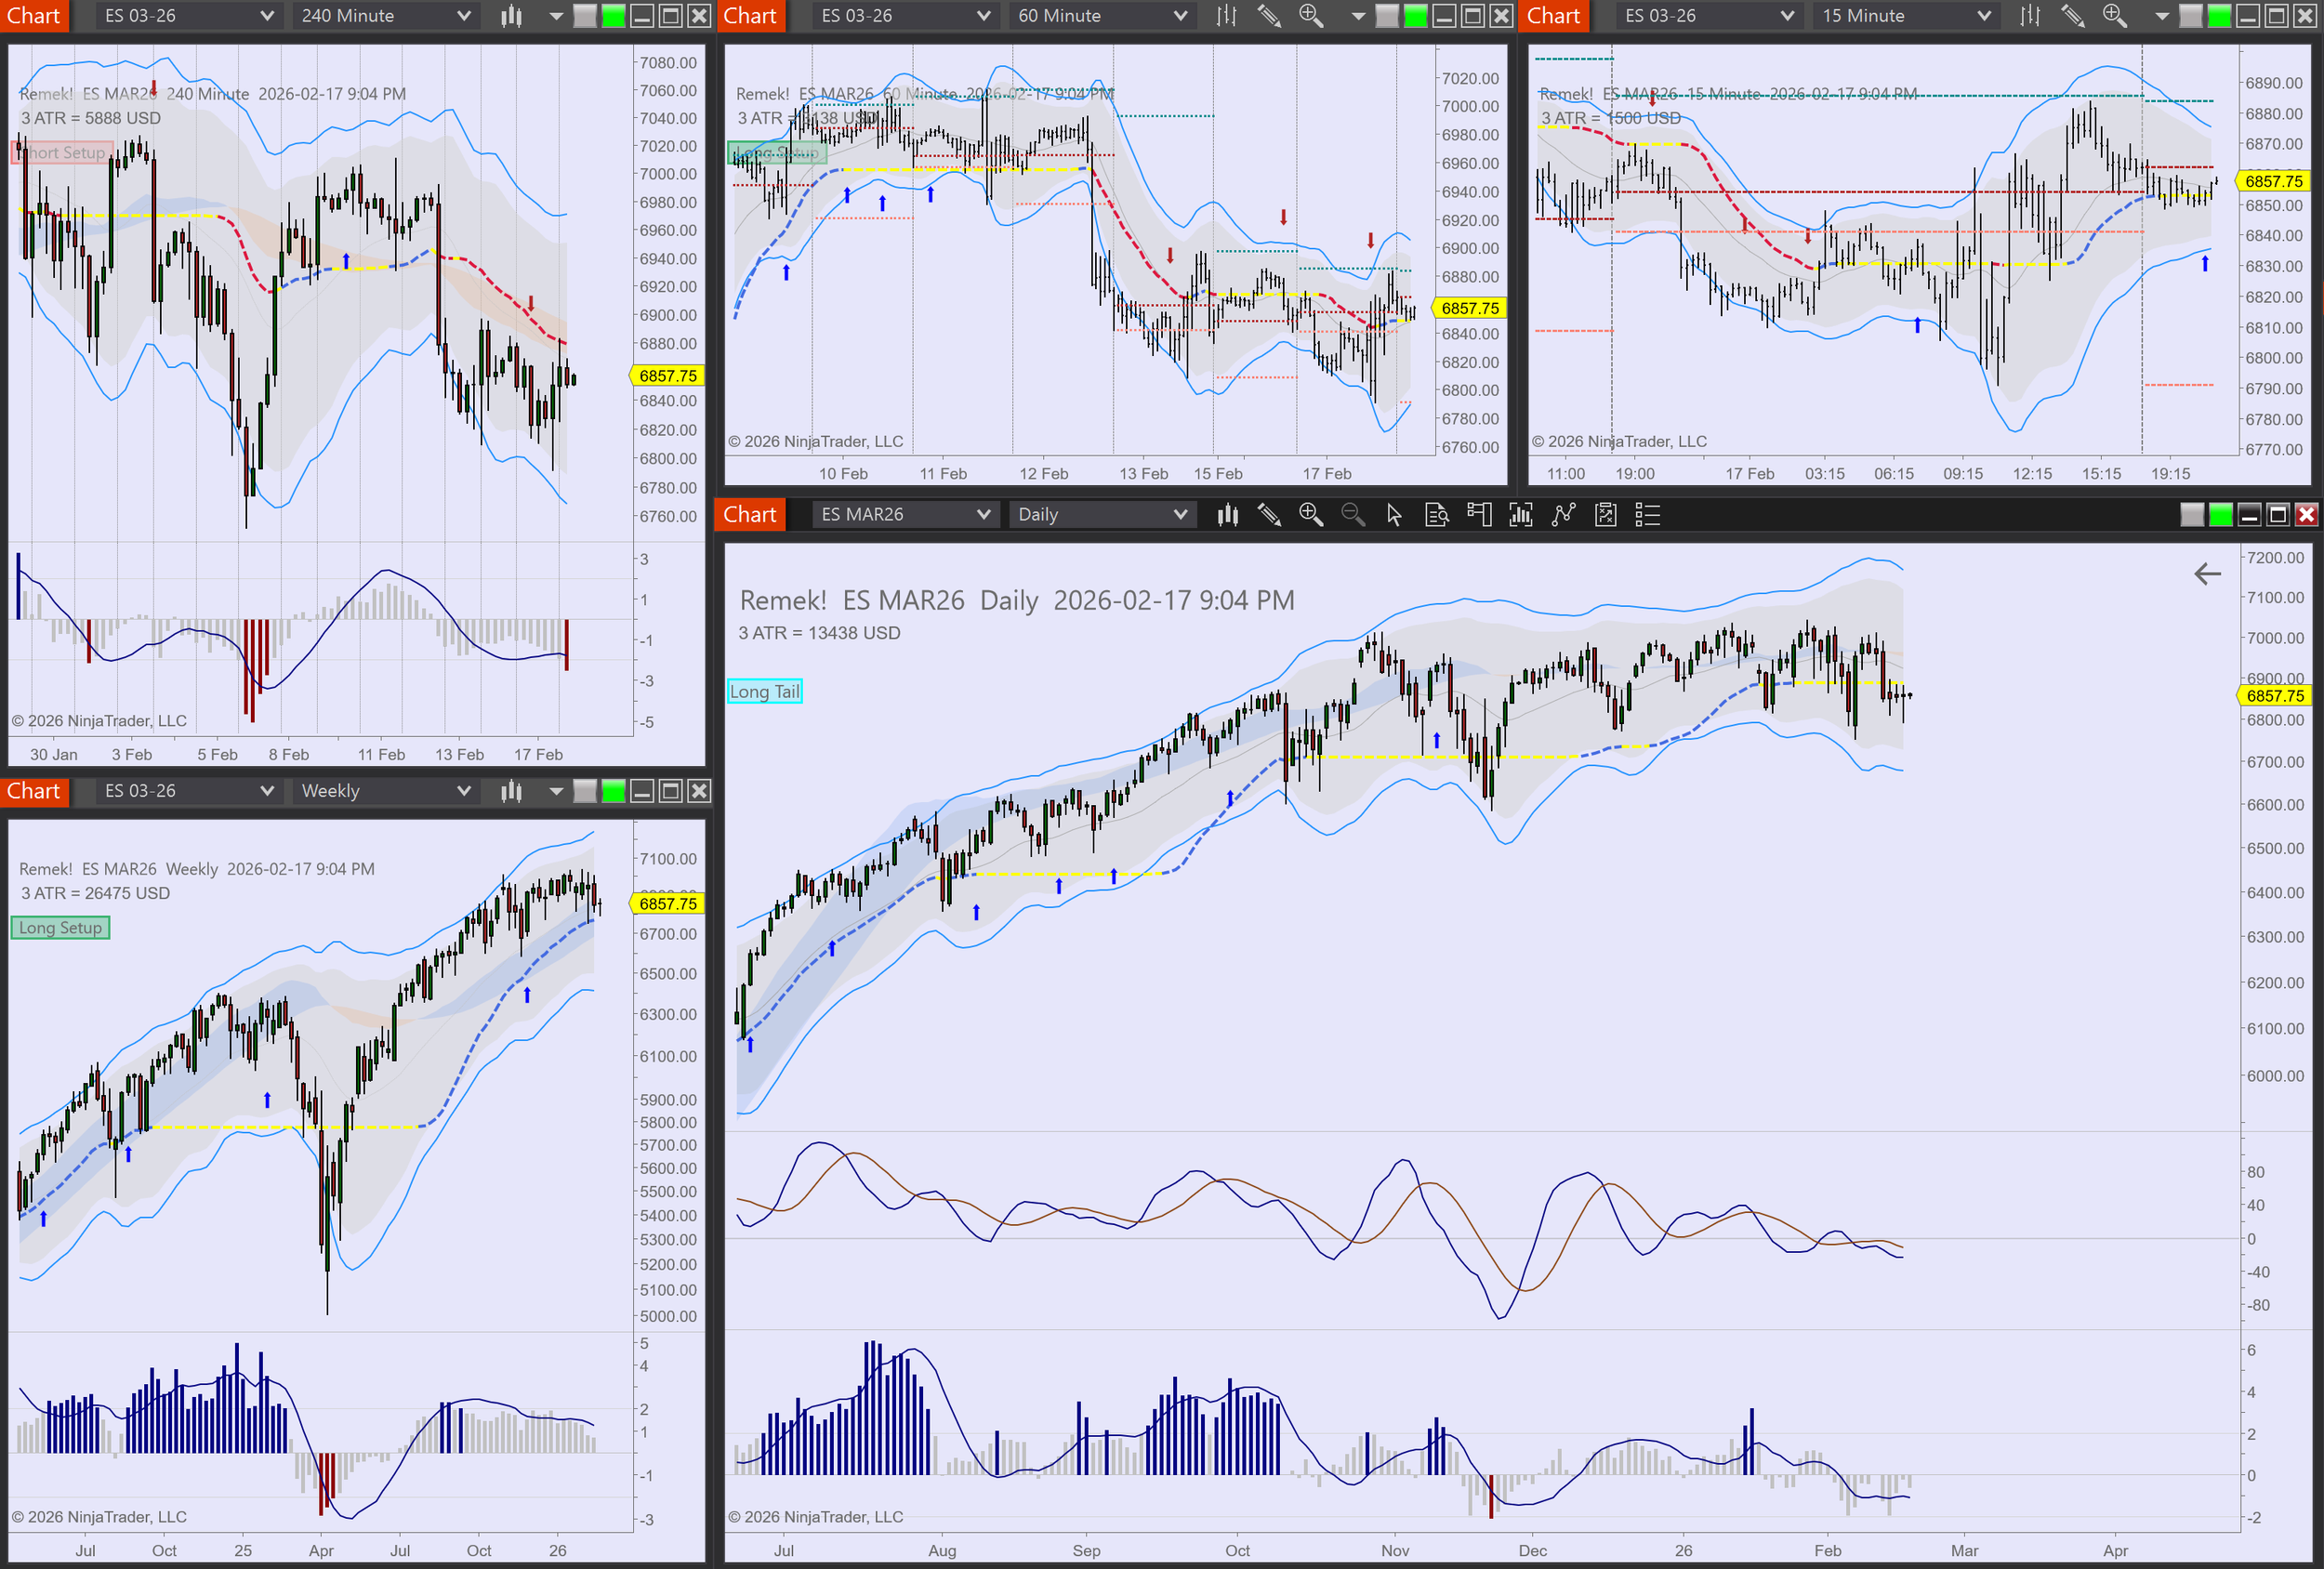Open properties list icon in Daily toolbar
The width and height of the screenshot is (2324, 1569).
pos(1646,515)
